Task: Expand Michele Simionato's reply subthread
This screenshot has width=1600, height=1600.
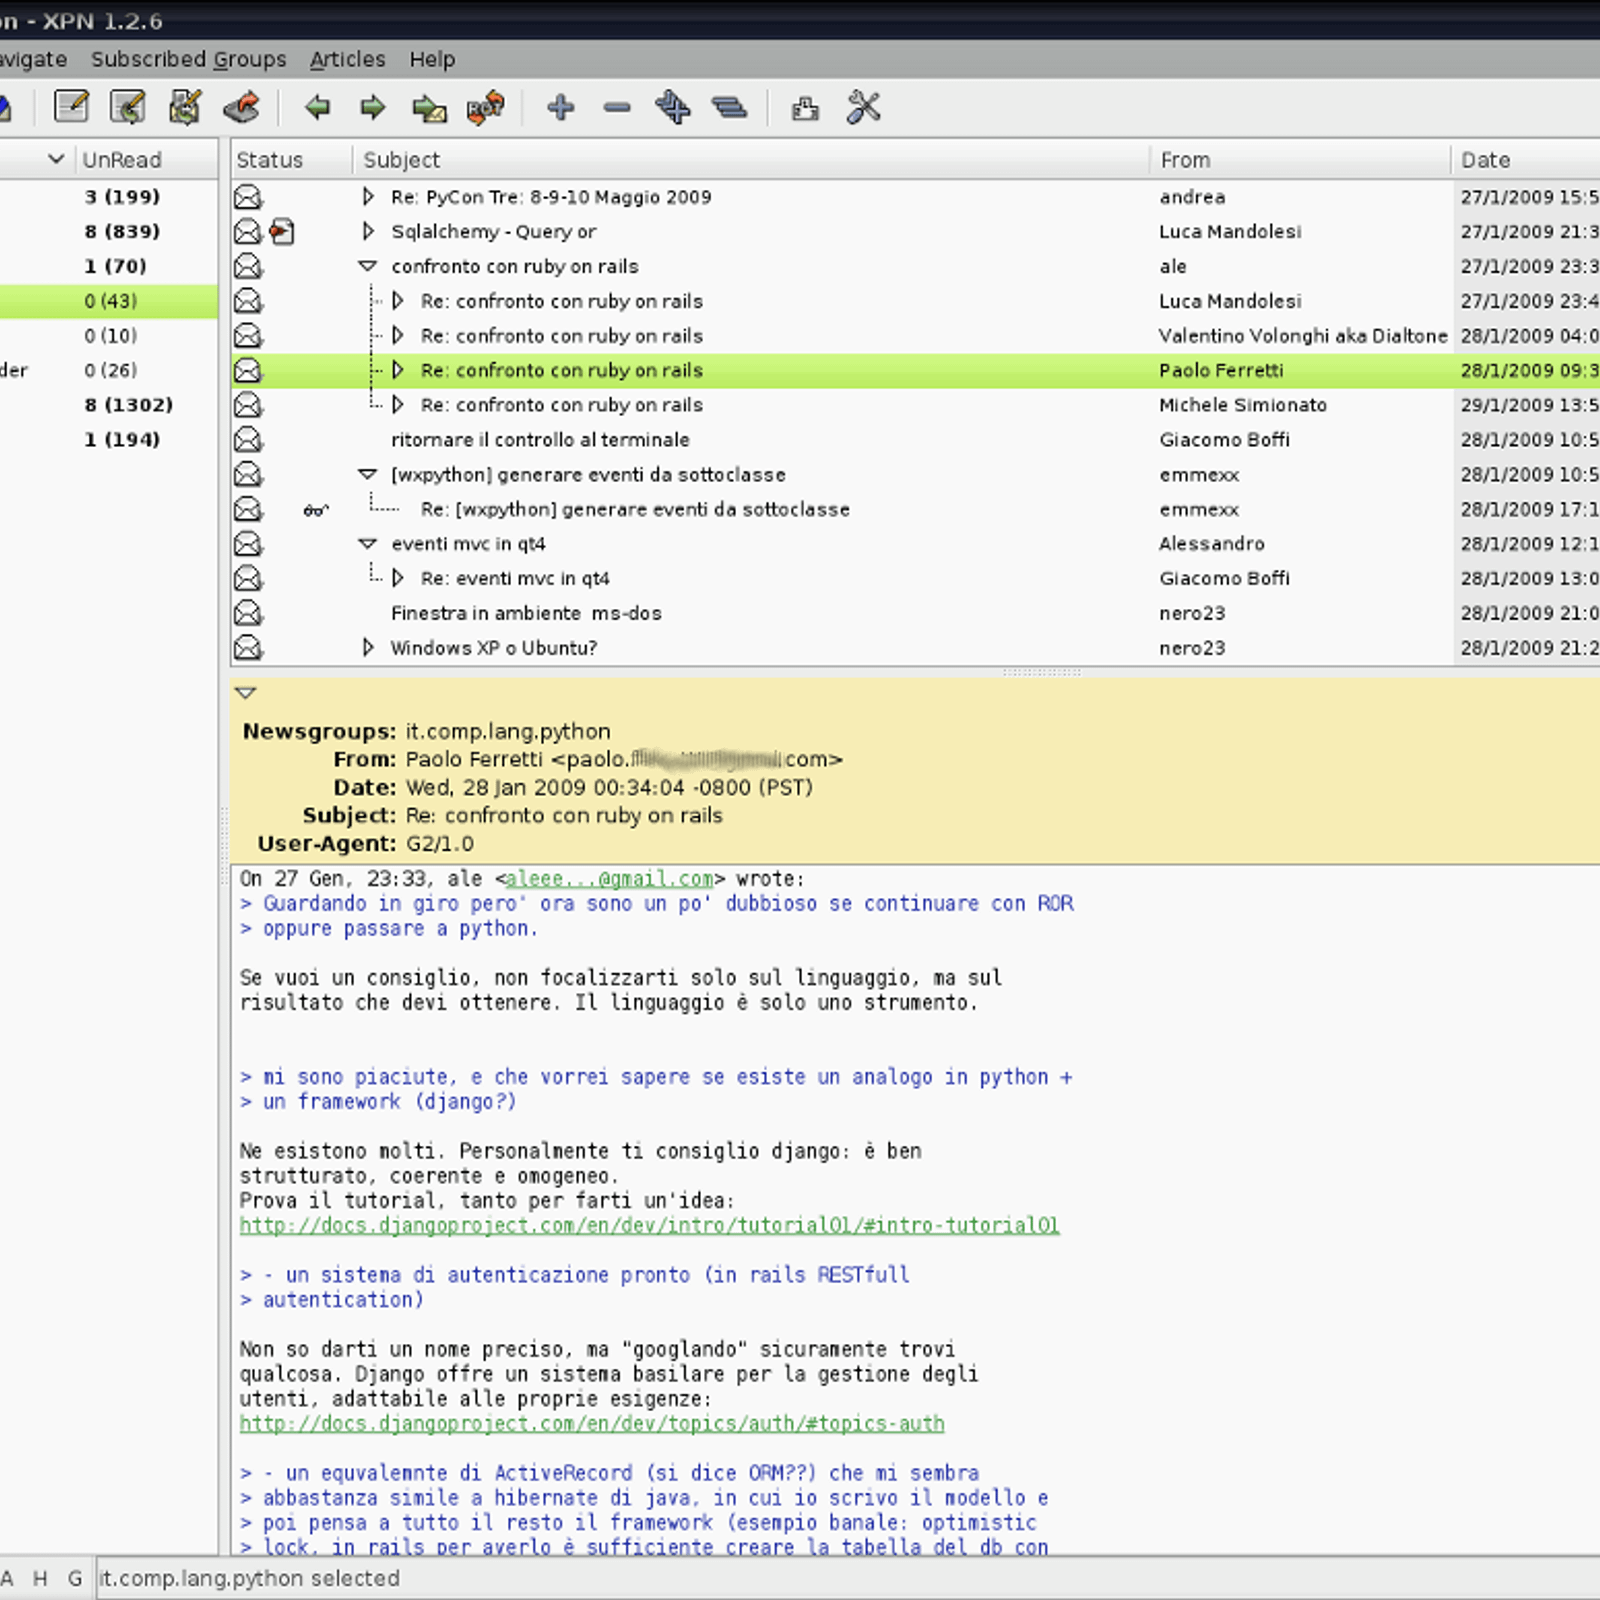Action: pos(398,405)
